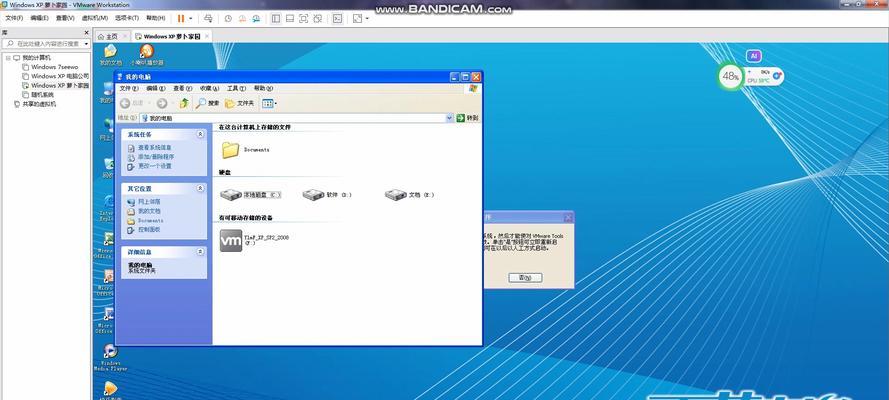The height and width of the screenshot is (400, 889).
Task: Click the Up one level folder icon
Action: tap(184, 103)
